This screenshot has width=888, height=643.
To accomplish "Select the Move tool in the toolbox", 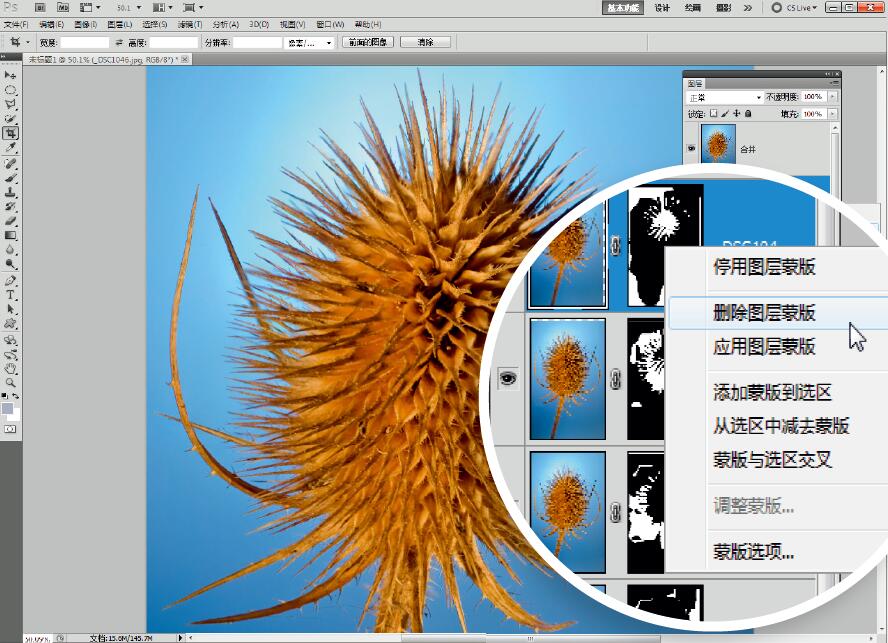I will coord(11,75).
